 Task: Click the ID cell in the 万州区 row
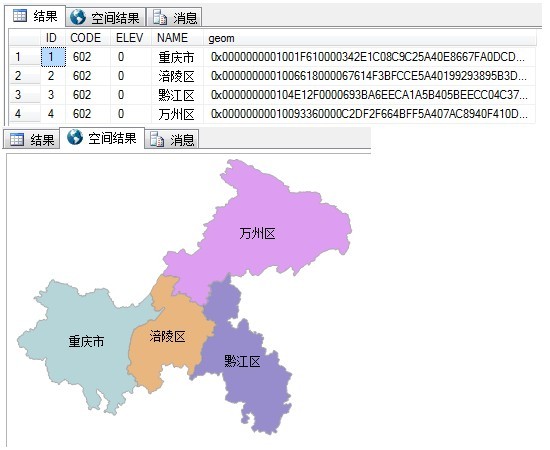(x=53, y=114)
